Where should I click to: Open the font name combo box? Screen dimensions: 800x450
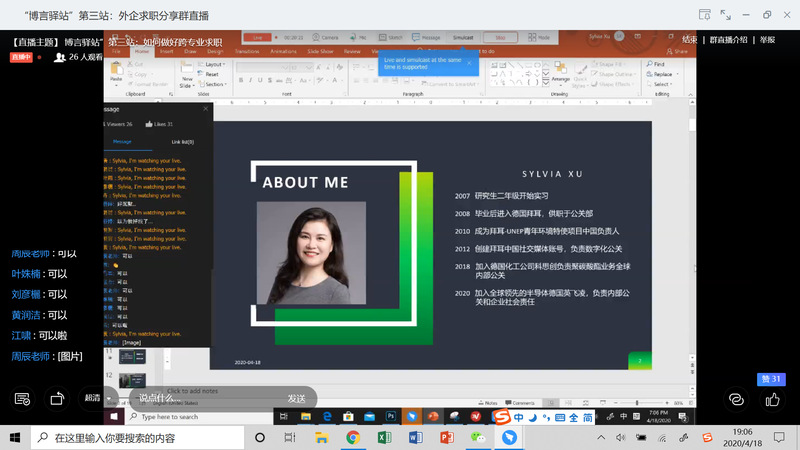click(262, 67)
